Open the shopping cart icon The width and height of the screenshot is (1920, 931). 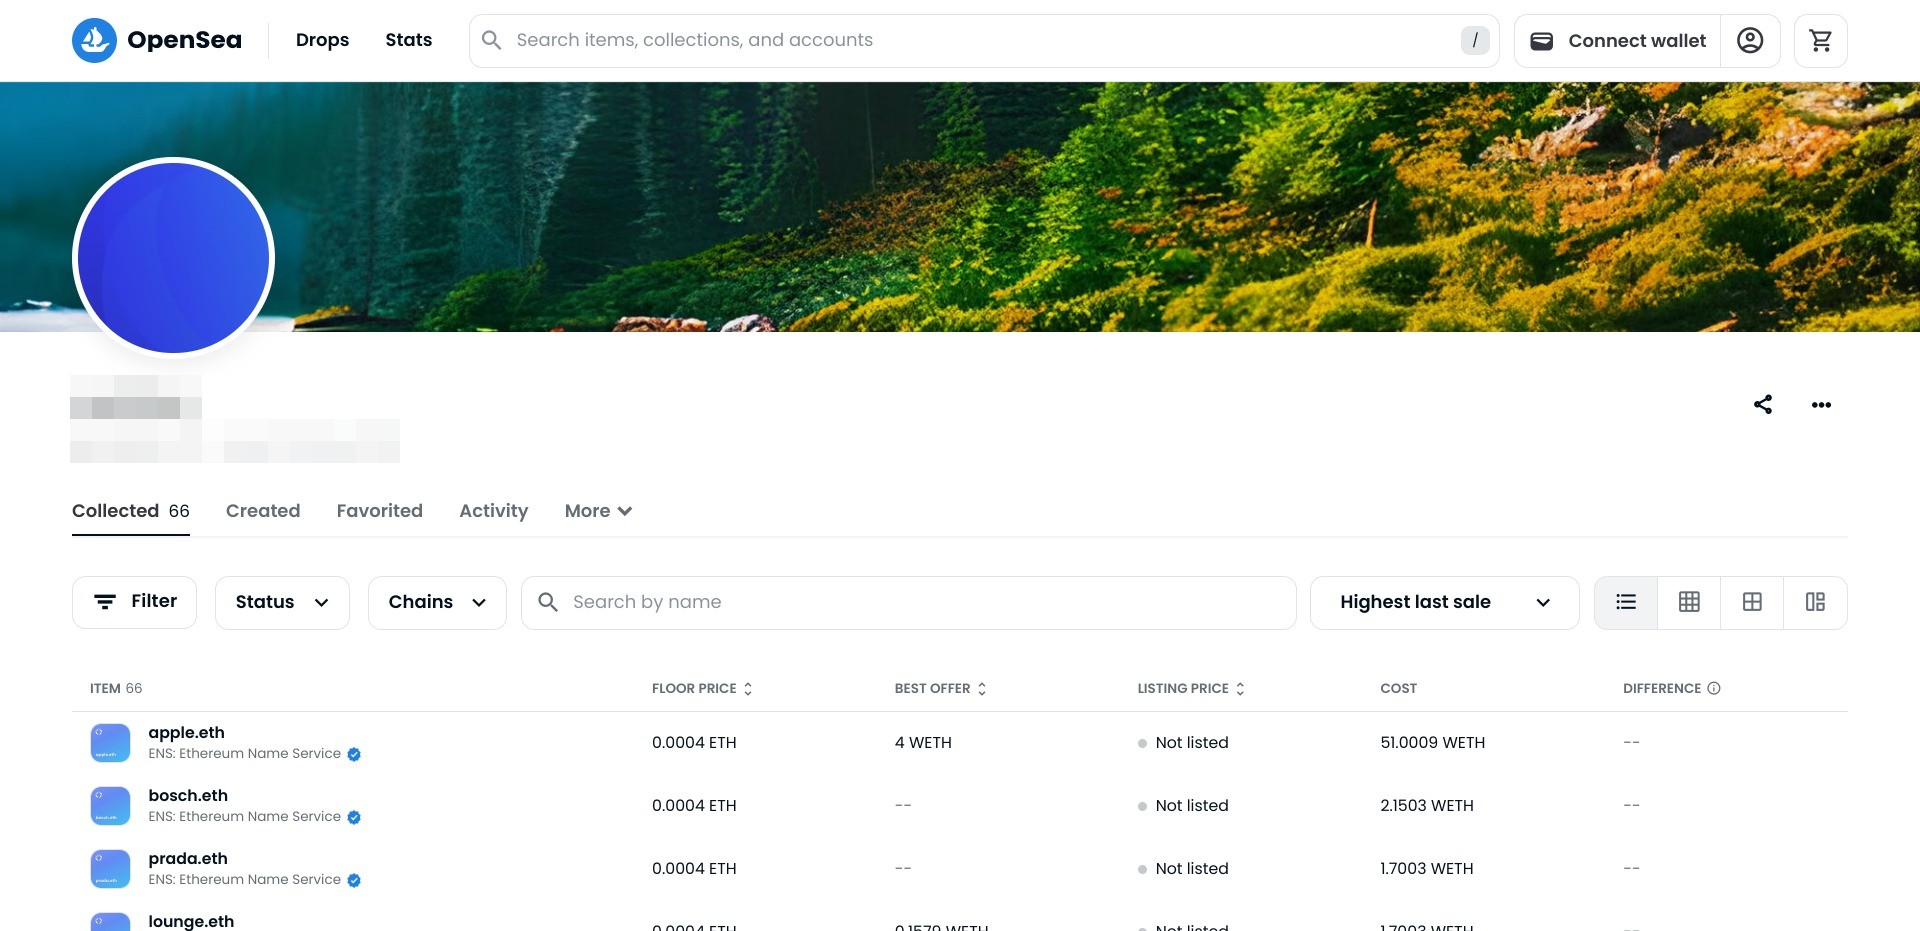(1821, 40)
